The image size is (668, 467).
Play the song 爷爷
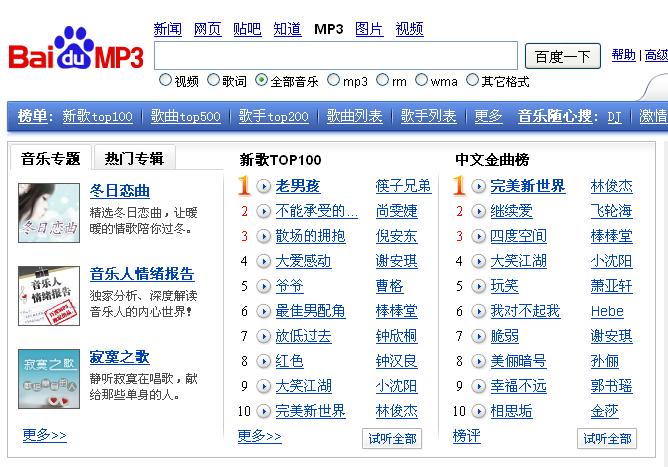pyautogui.click(x=264, y=286)
